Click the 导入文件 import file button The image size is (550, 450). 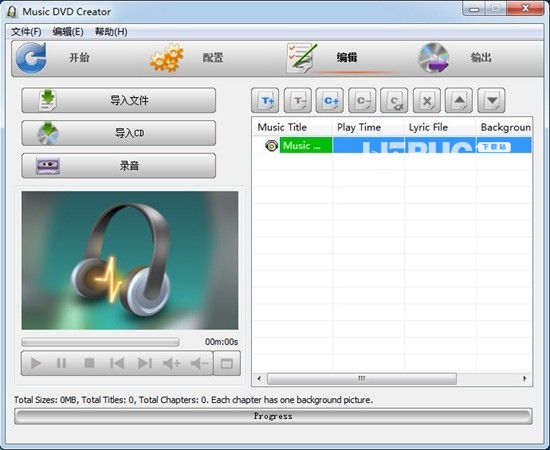point(119,101)
